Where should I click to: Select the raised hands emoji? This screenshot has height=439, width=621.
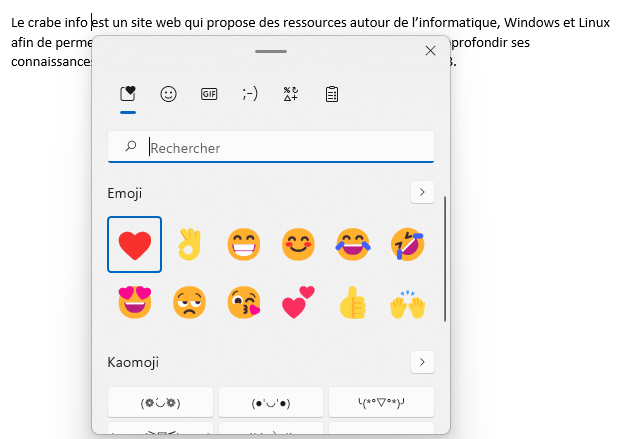point(407,301)
